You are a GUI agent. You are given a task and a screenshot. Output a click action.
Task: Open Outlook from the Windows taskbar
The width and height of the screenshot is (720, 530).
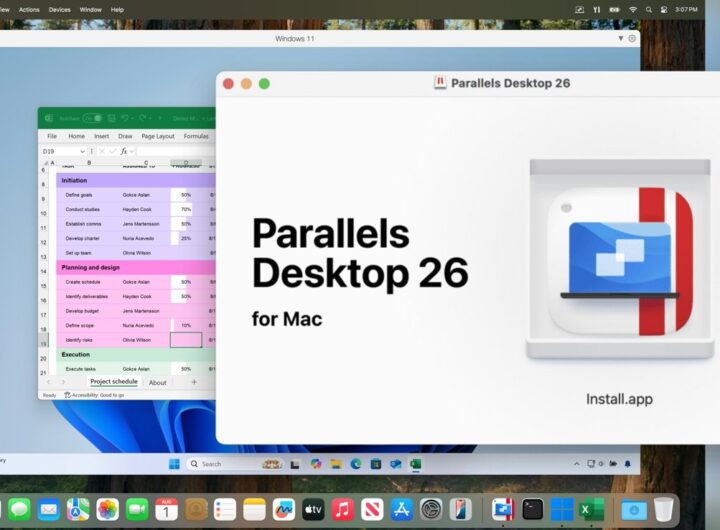[396, 464]
